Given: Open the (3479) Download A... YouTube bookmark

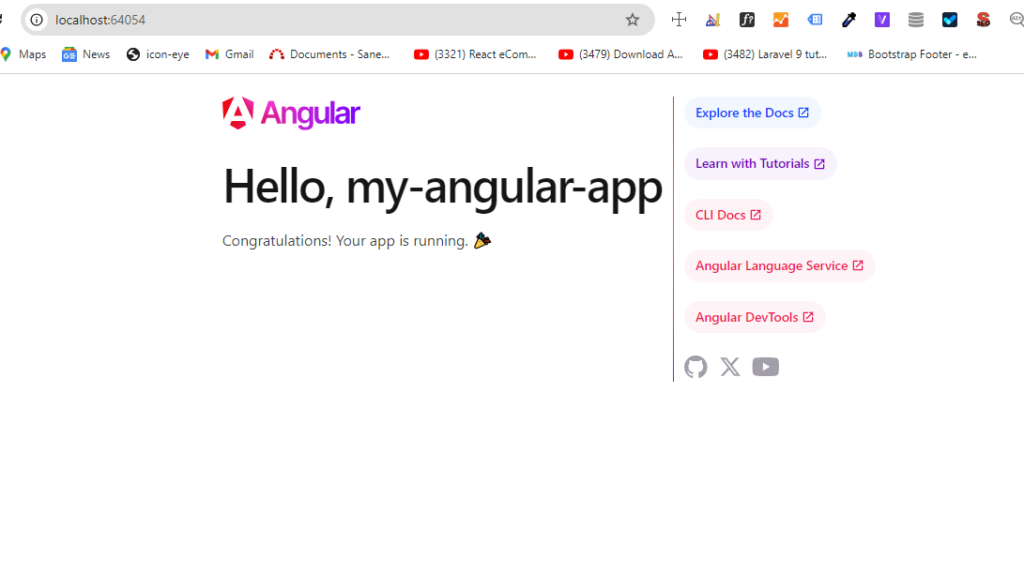Looking at the screenshot, I should click(620, 54).
